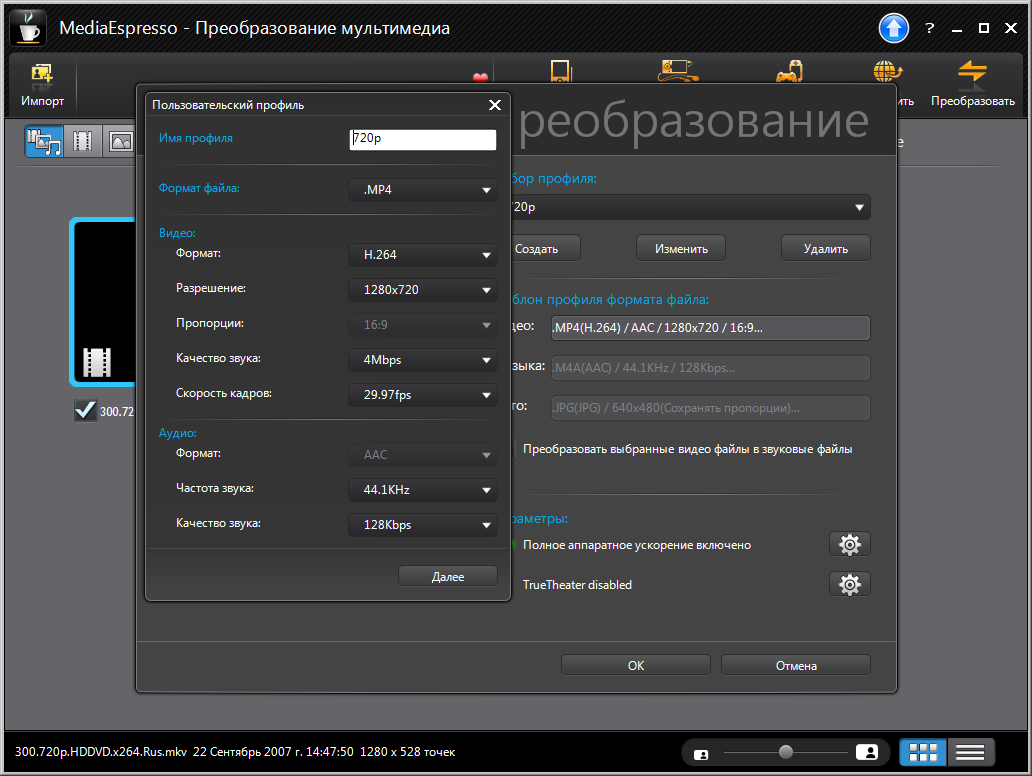Open the file format .MP4 dropdown

[422, 190]
